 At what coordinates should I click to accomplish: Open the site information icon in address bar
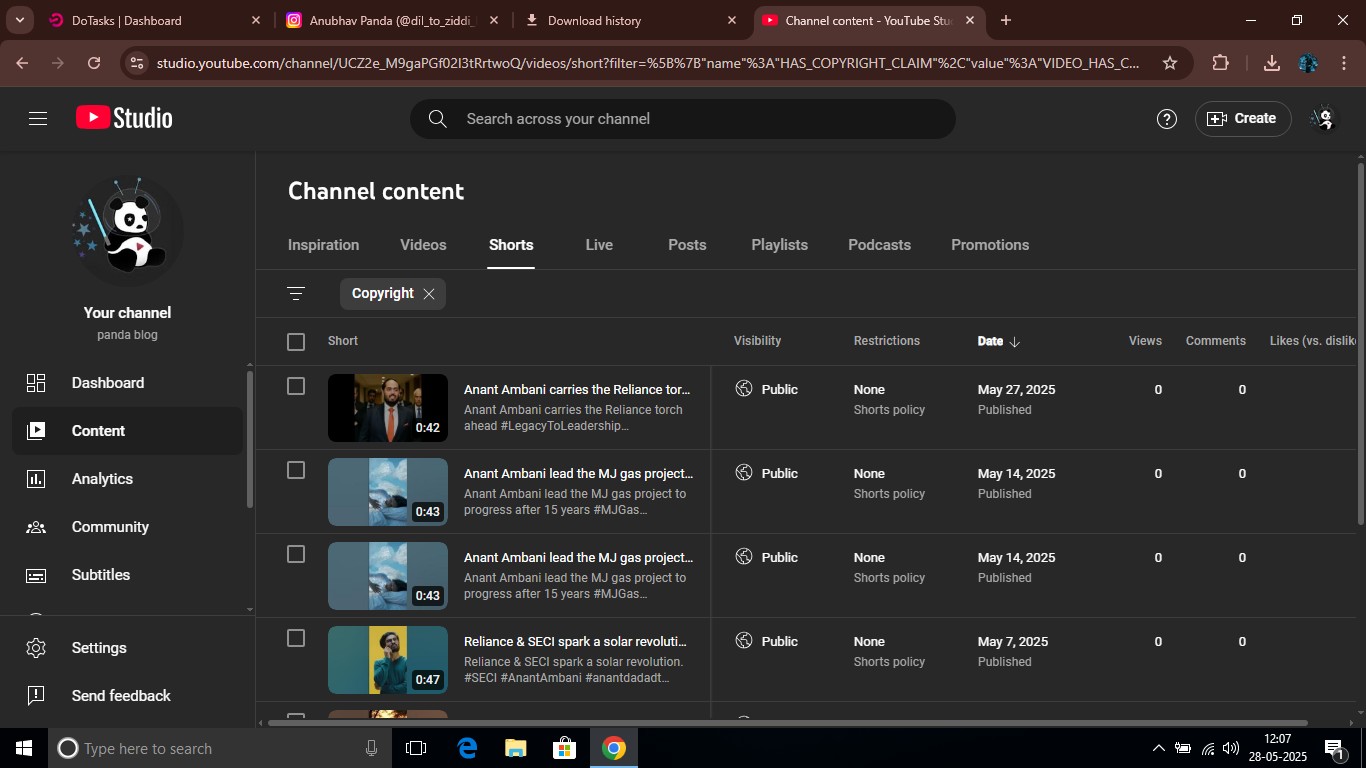(138, 63)
